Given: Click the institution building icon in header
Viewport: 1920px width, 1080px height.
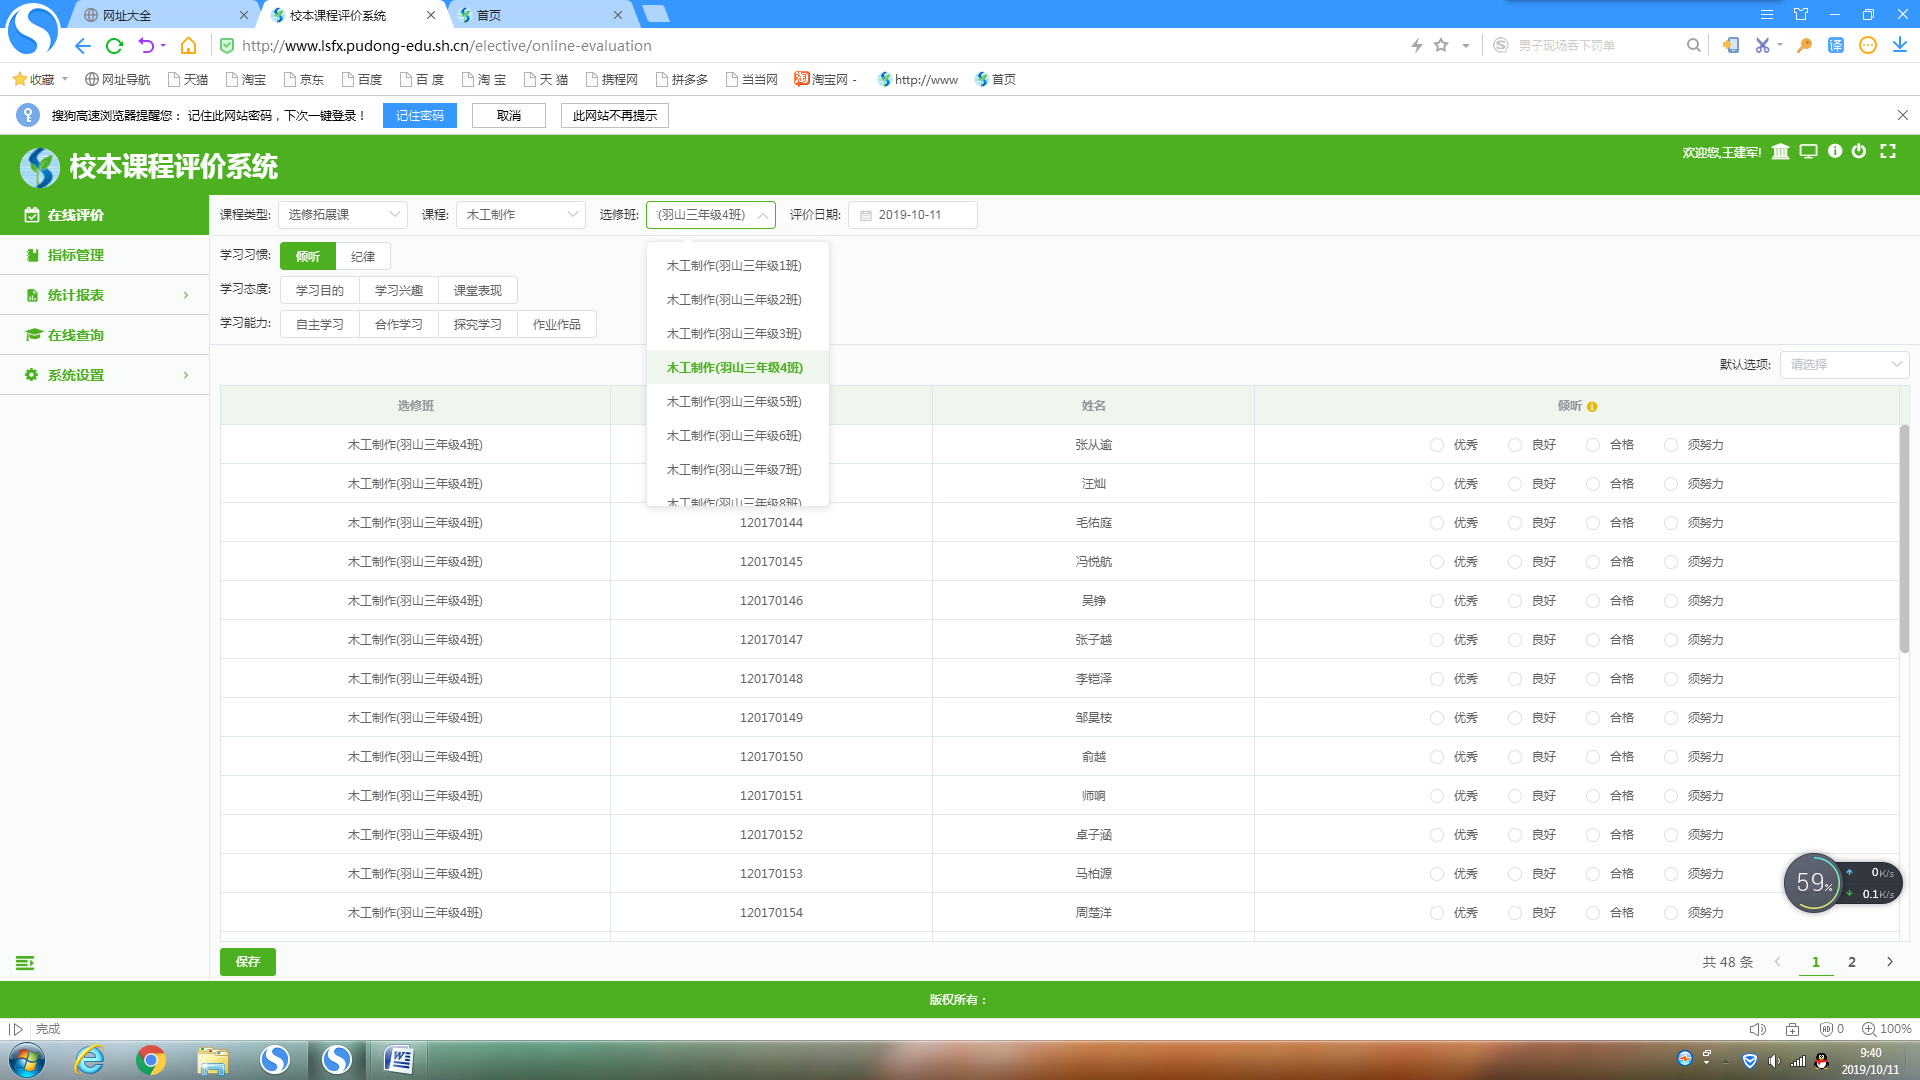Looking at the screenshot, I should (x=1780, y=152).
